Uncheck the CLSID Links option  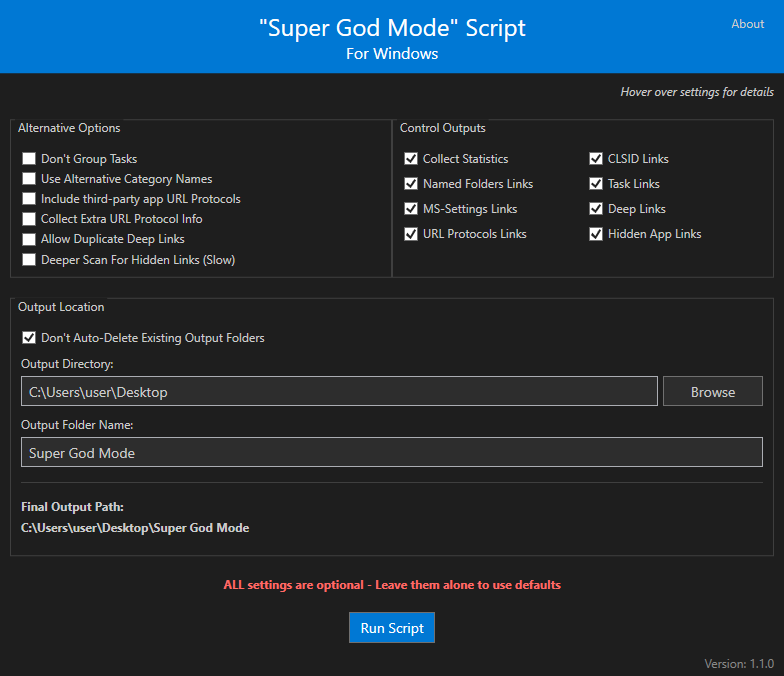596,159
